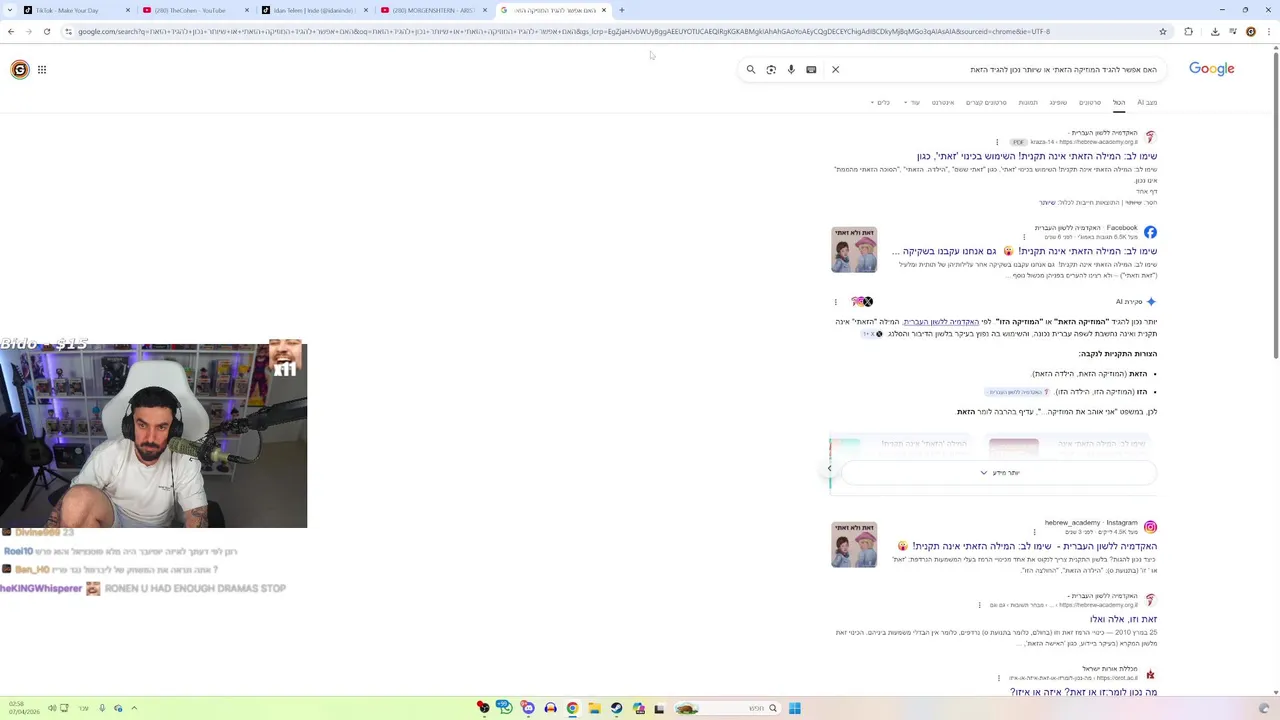Viewport: 1280px width, 720px height.
Task: Switch to the שופינג (Shopping) tab
Action: pyautogui.click(x=1058, y=102)
